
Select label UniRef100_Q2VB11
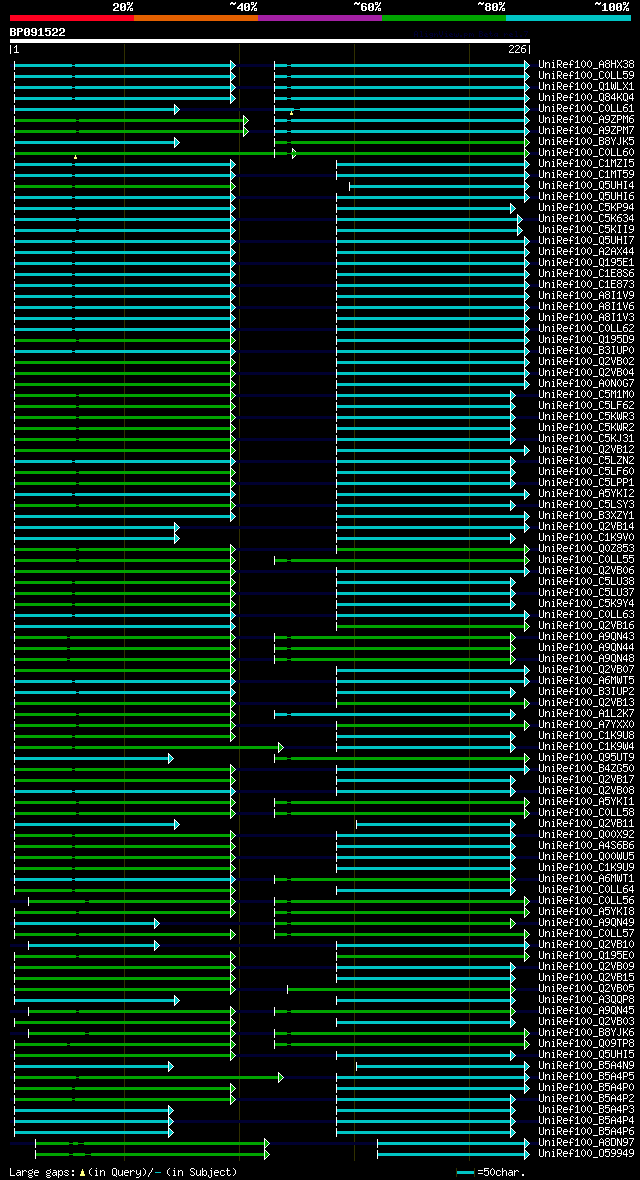tap(587, 823)
